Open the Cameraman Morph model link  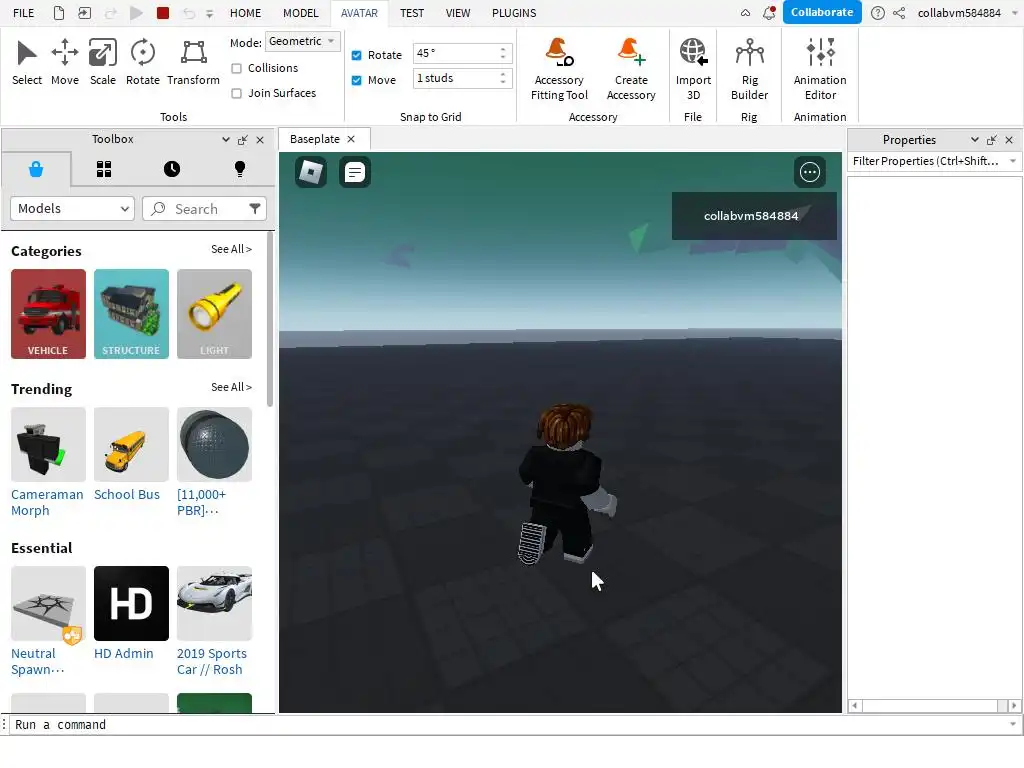coord(47,502)
